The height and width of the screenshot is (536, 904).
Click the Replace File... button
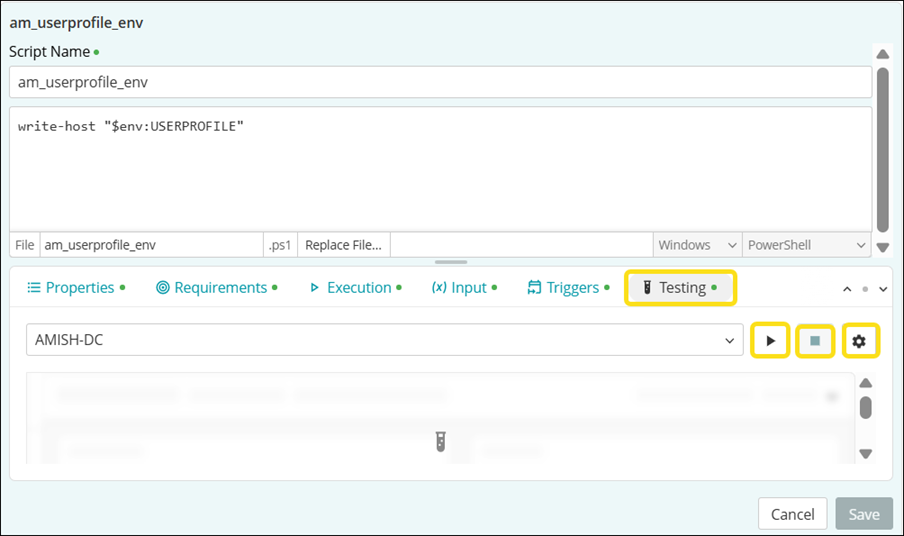343,245
